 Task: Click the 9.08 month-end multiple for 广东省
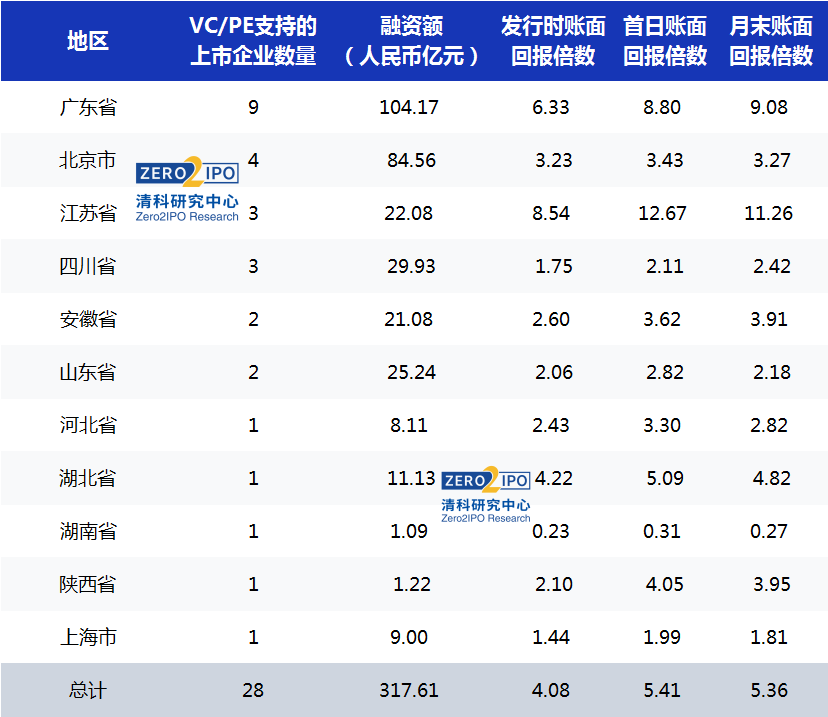pyautogui.click(x=769, y=107)
